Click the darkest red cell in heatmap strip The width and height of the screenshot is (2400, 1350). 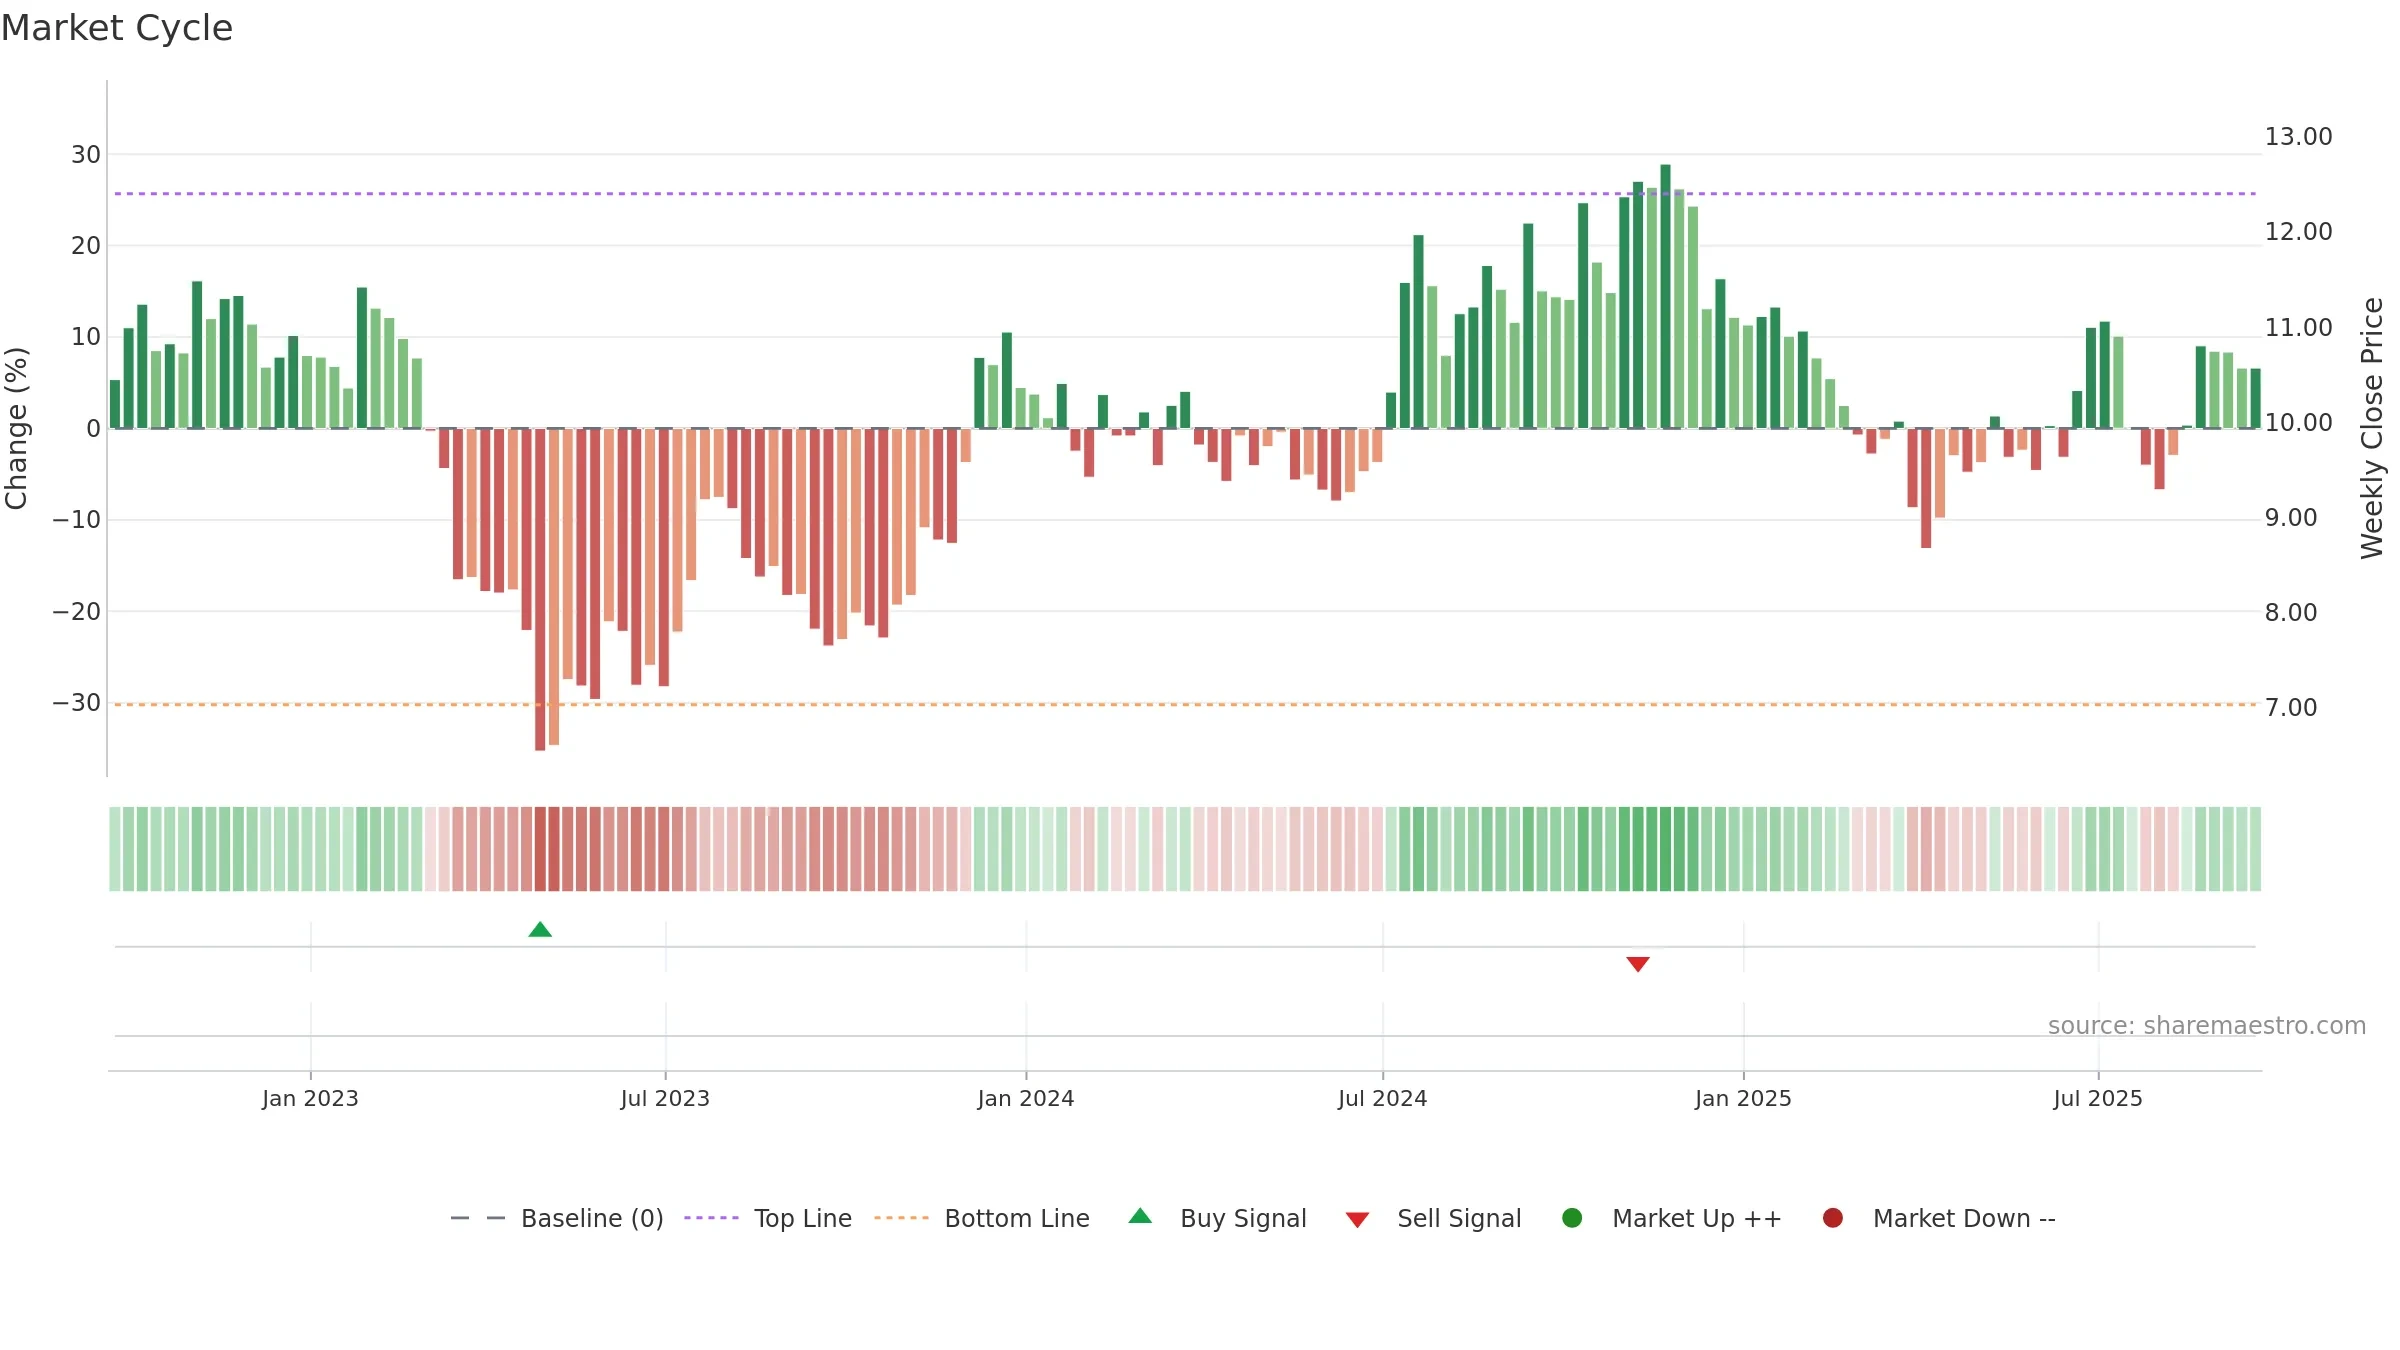pos(540,849)
